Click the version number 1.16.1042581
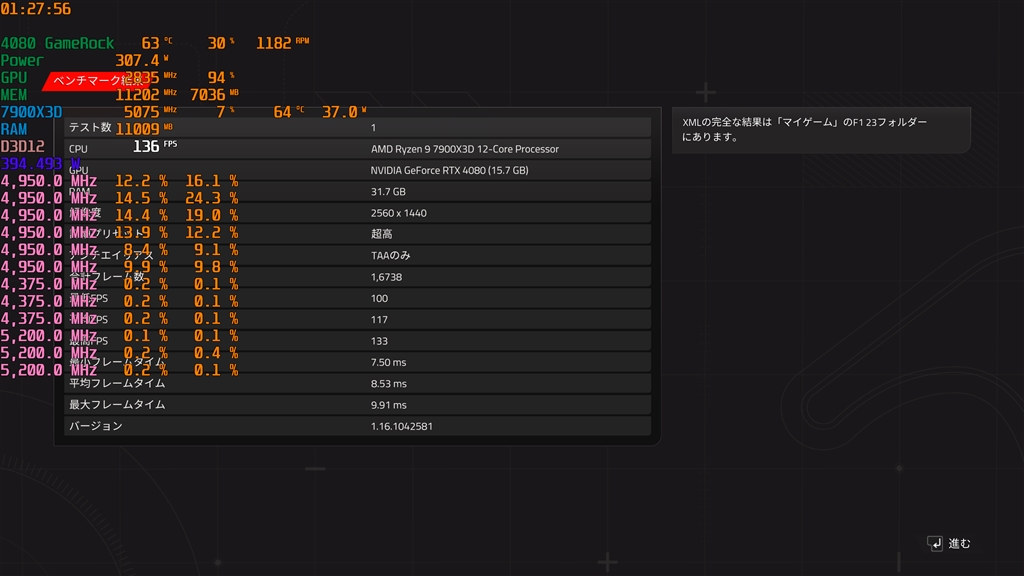Screen dimensions: 1024x576 click(401, 426)
